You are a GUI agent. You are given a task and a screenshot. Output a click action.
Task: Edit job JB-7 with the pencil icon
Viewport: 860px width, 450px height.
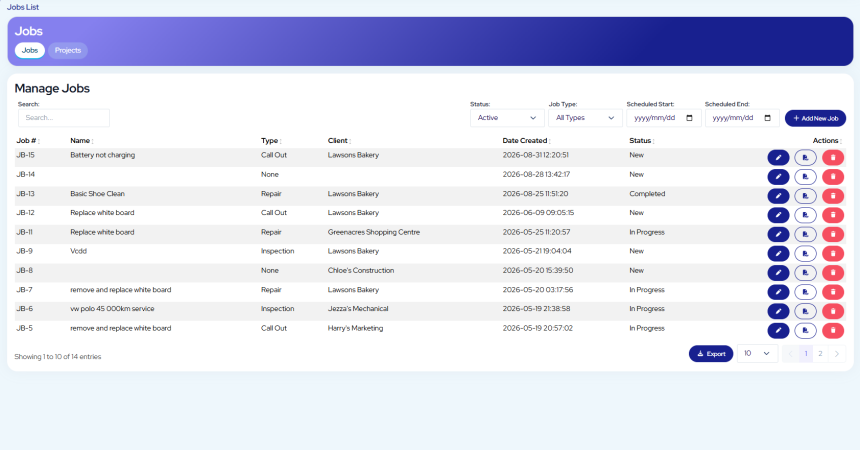point(778,292)
